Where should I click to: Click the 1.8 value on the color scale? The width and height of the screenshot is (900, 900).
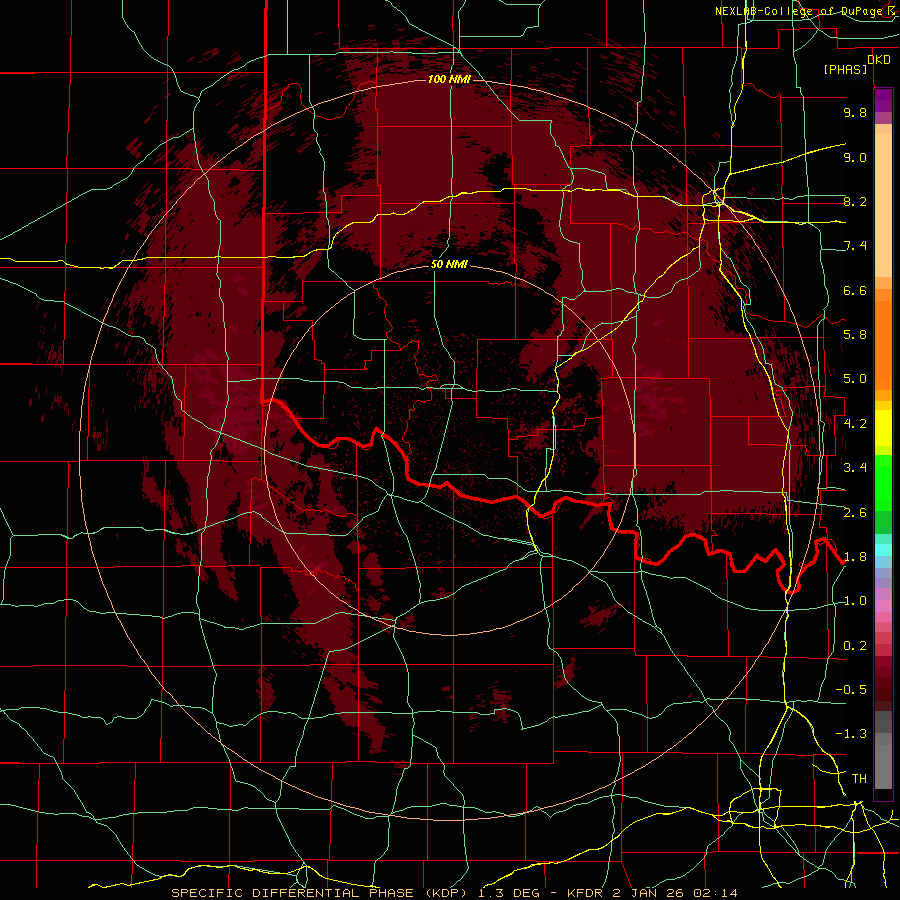click(x=855, y=557)
